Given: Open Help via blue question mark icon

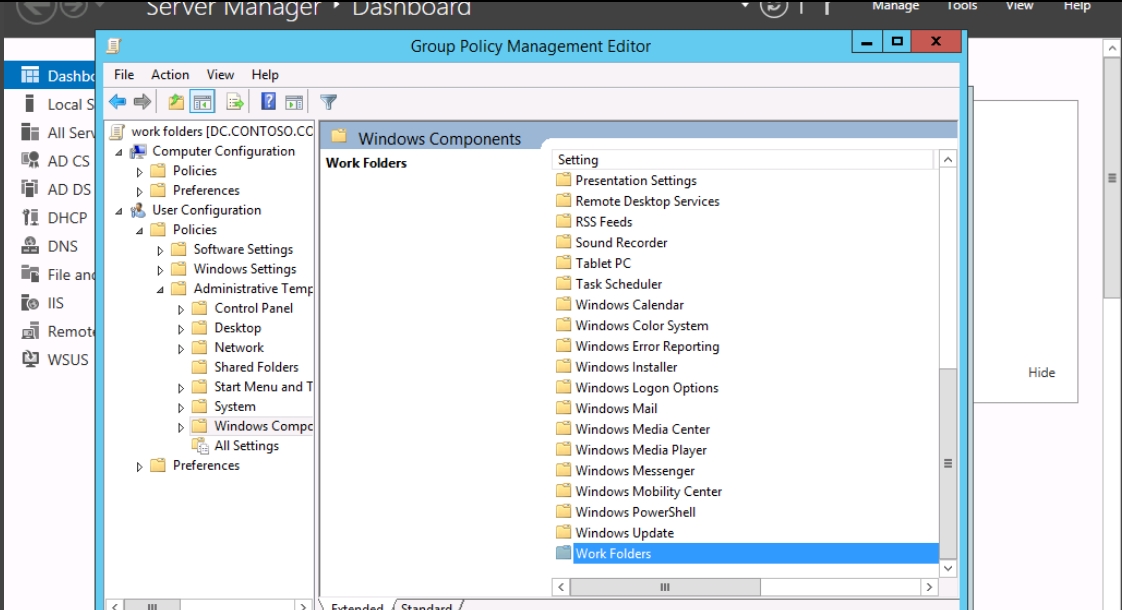Looking at the screenshot, I should [x=268, y=102].
